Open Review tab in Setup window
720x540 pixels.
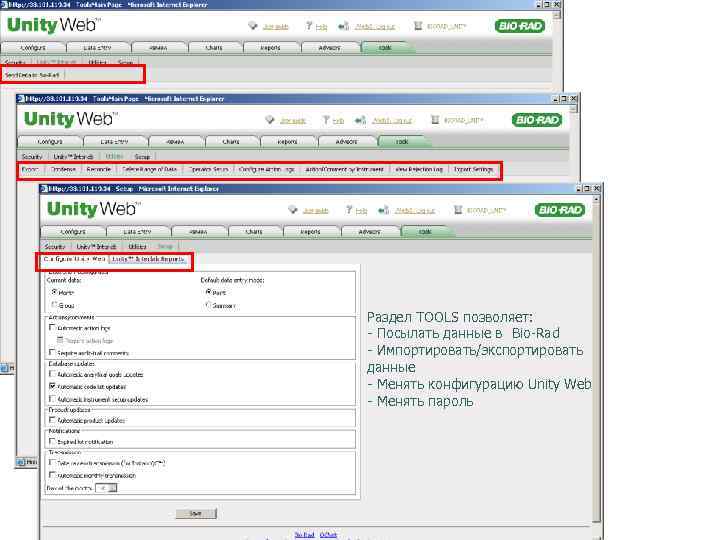tap(198, 232)
